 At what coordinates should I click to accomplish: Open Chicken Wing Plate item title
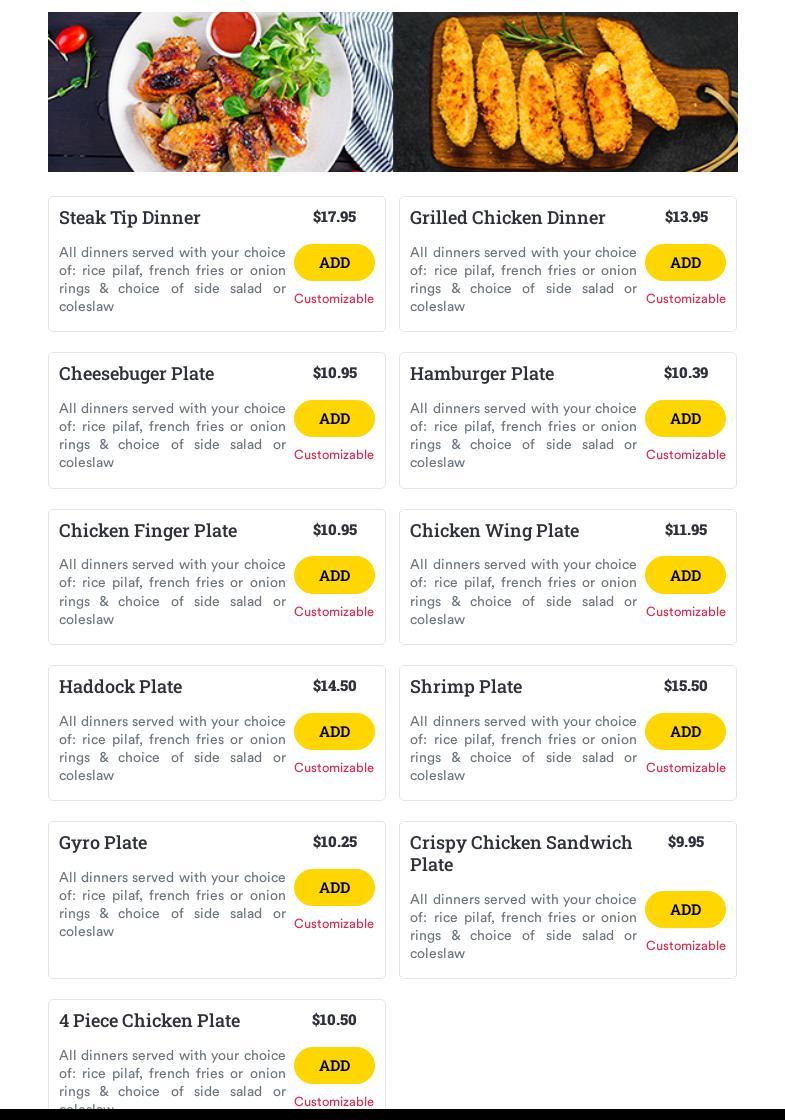494,531
